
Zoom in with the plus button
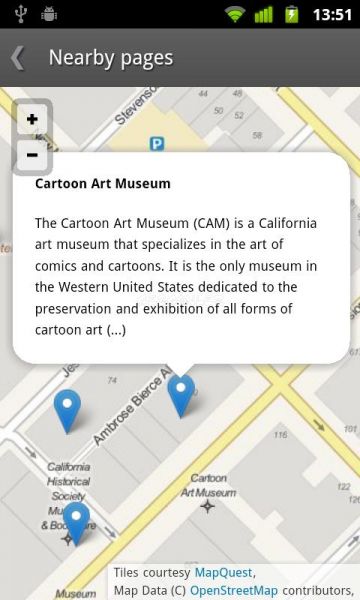pos(32,119)
